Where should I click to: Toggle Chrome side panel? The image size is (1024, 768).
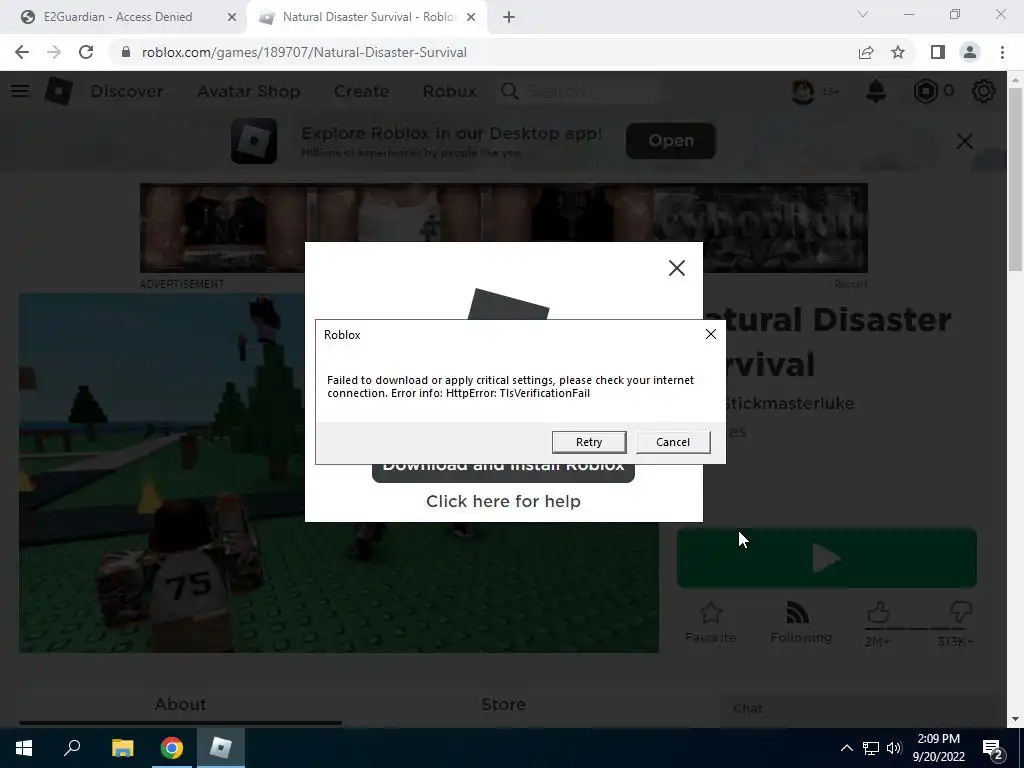tap(938, 52)
